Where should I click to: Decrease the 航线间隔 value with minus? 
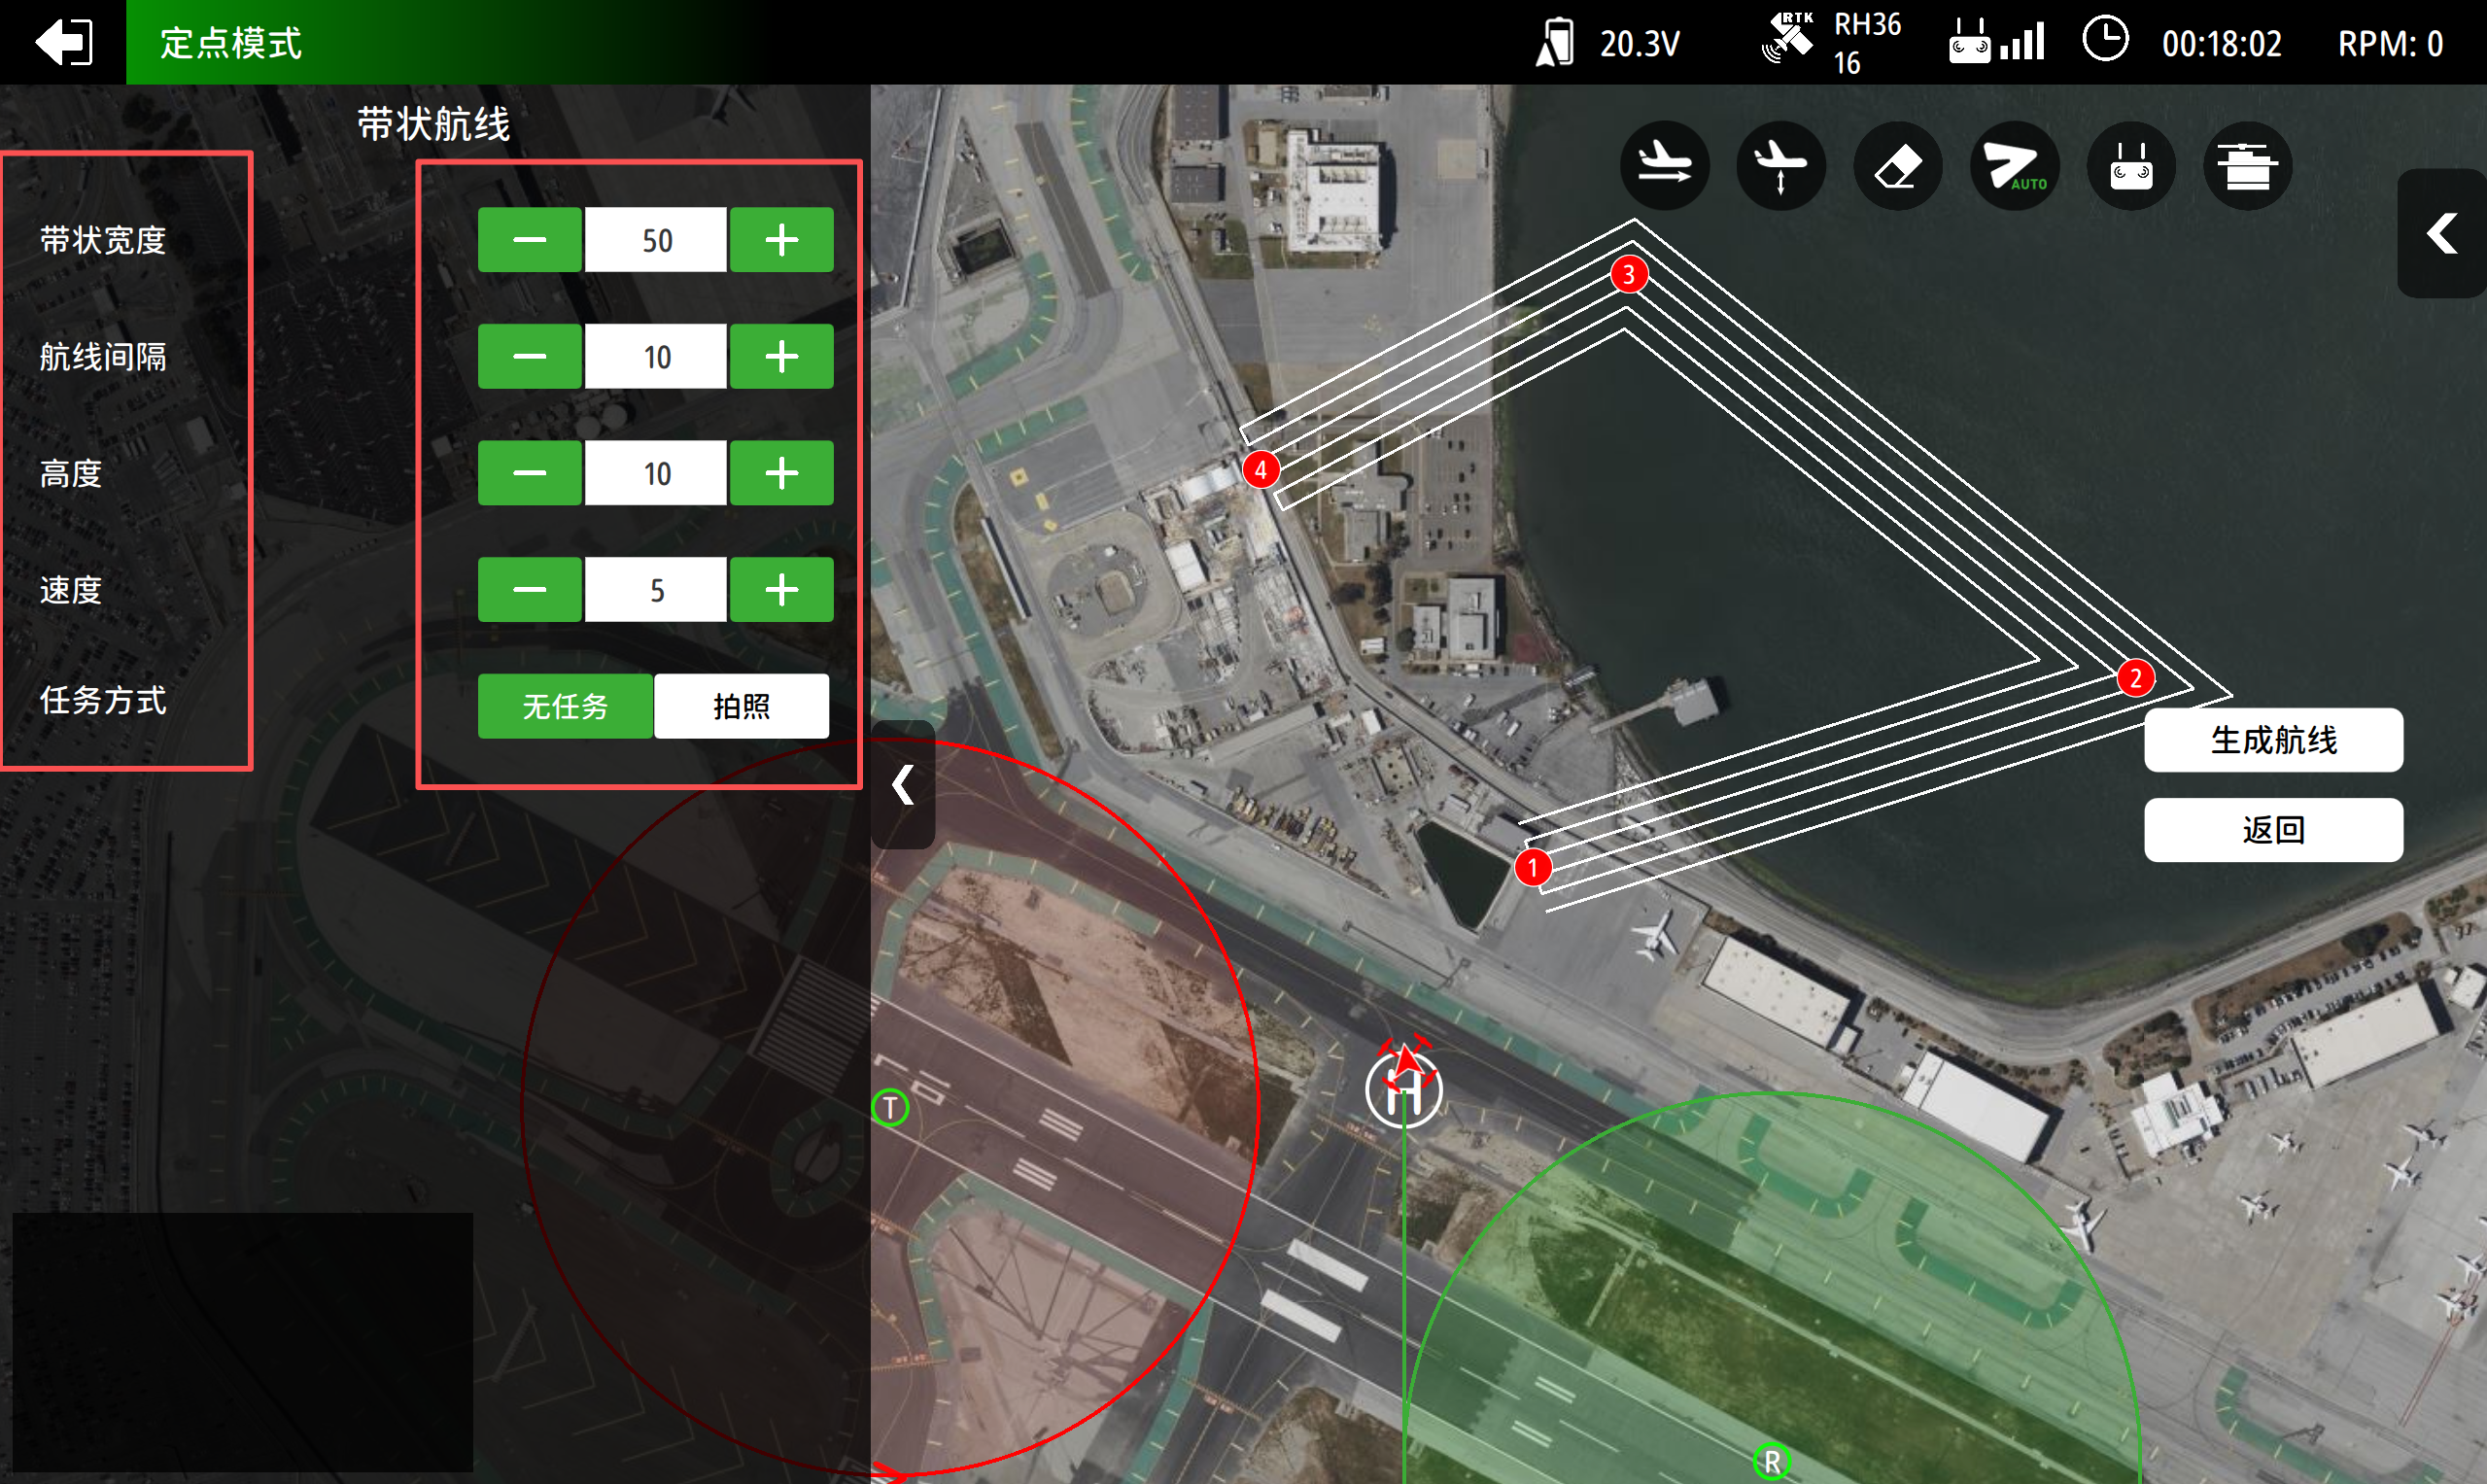pos(529,357)
